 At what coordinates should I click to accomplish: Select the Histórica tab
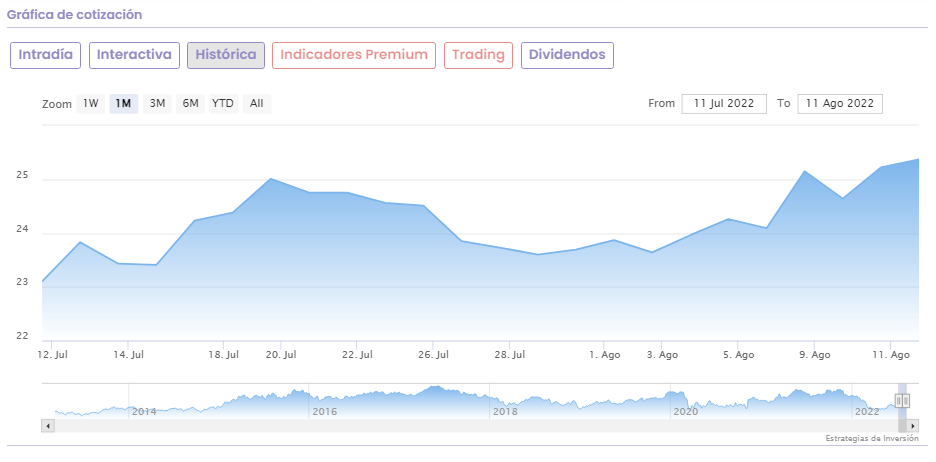pyautogui.click(x=226, y=55)
